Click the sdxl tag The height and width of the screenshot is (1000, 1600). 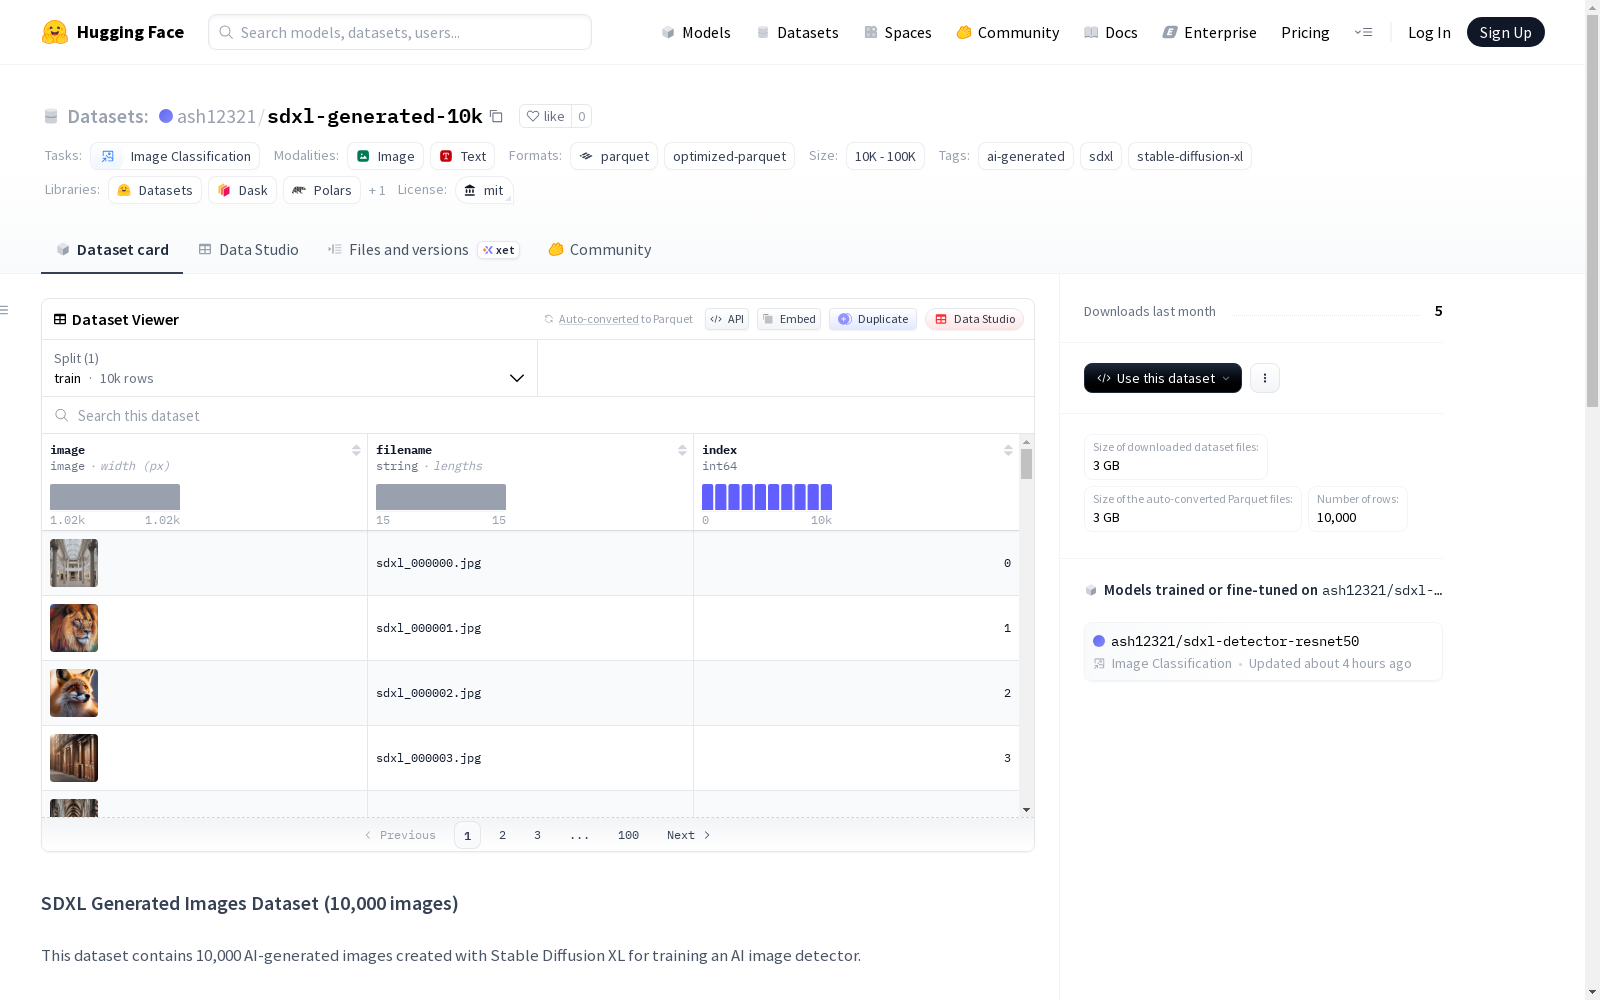1101,156
